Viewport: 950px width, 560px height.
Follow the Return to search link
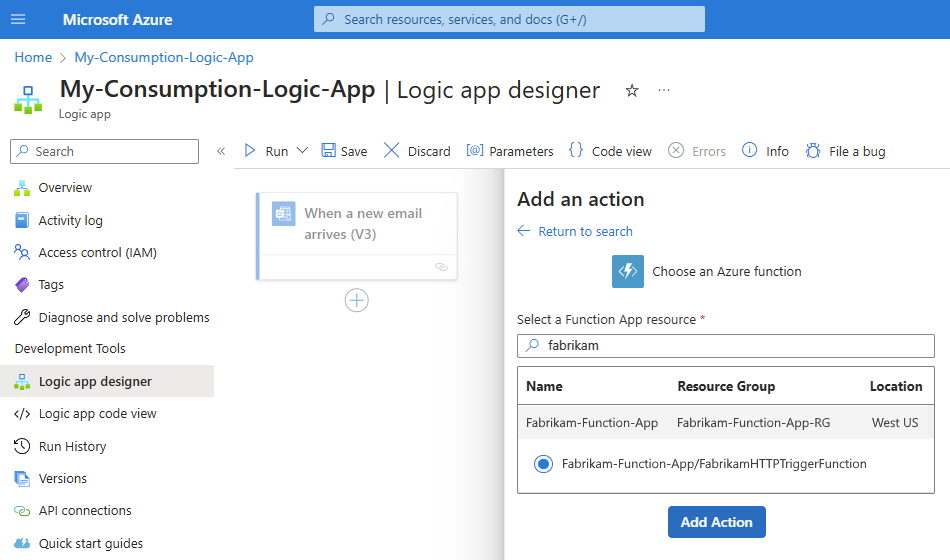tap(585, 231)
